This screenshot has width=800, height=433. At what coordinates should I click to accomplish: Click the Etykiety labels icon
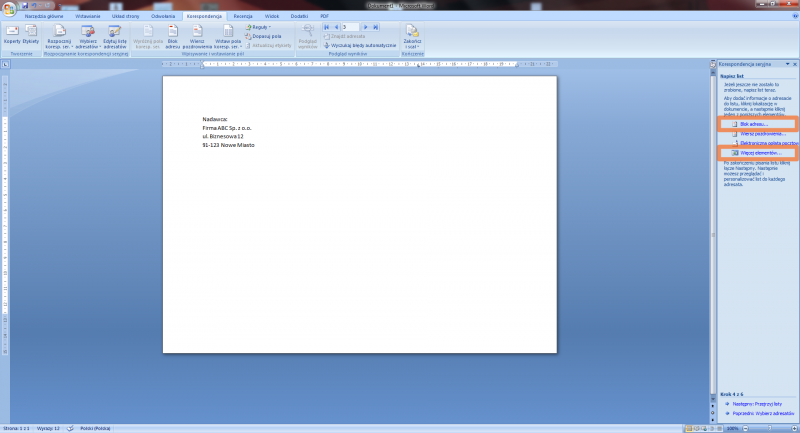(x=30, y=35)
